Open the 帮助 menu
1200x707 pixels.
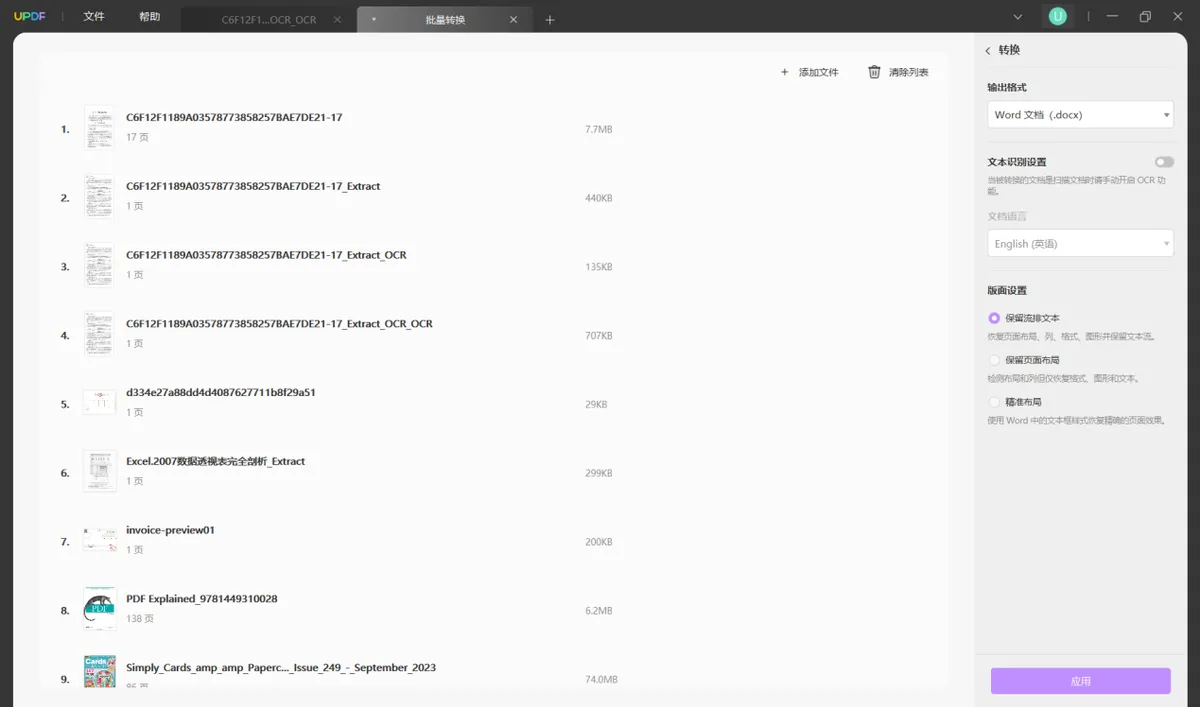pos(150,17)
